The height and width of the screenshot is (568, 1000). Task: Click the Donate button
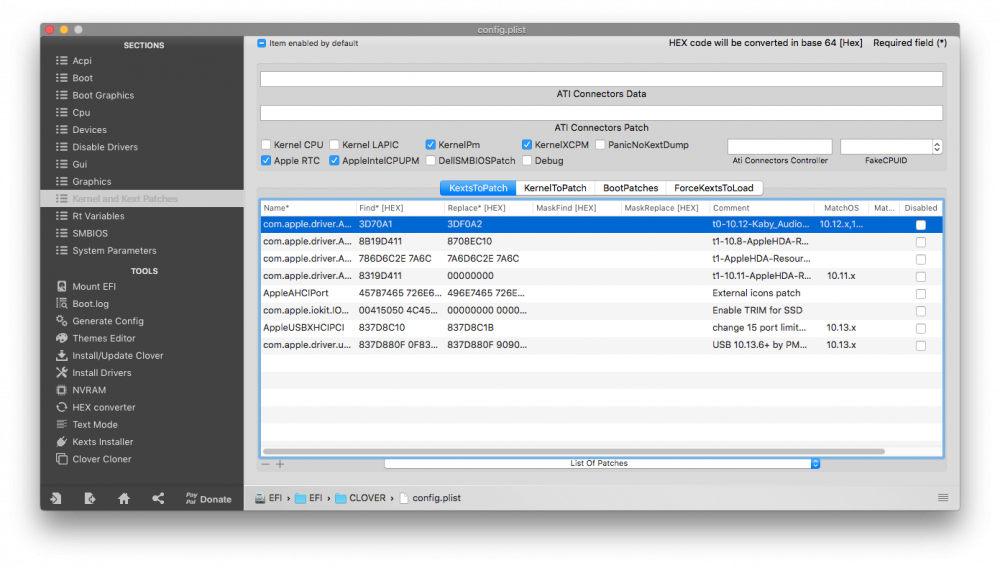pyautogui.click(x=209, y=499)
